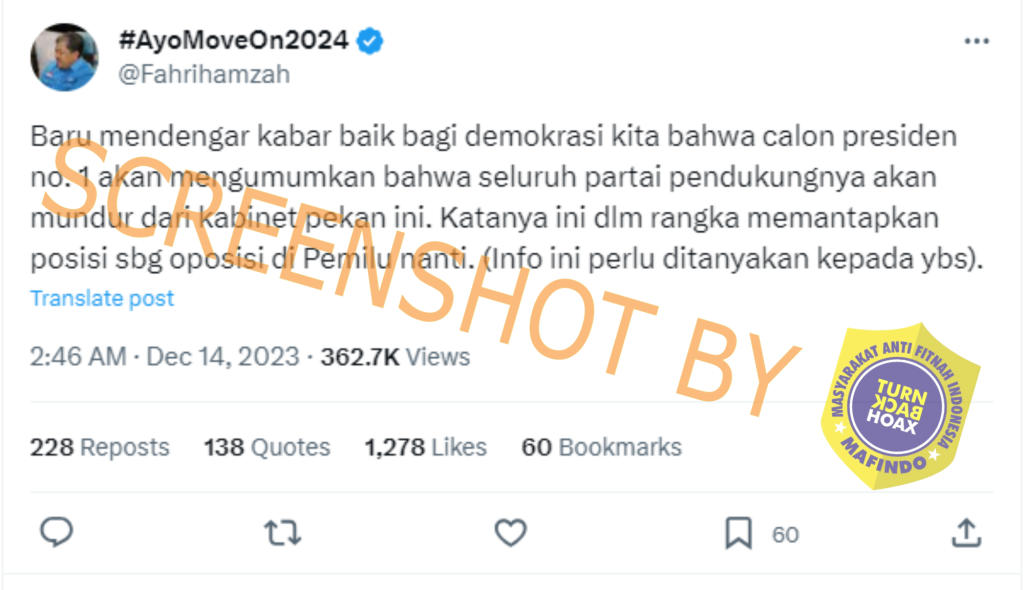1024x590 pixels.
Task: Like the post with heart icon
Action: (510, 533)
